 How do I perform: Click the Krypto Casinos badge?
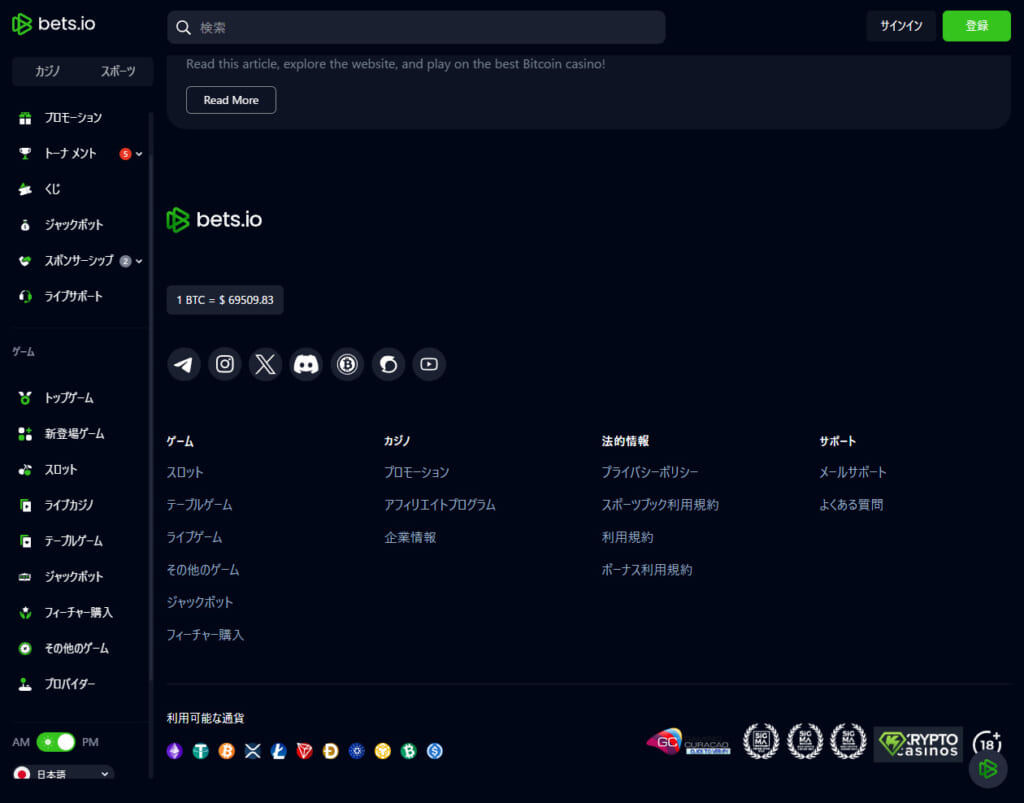918,744
